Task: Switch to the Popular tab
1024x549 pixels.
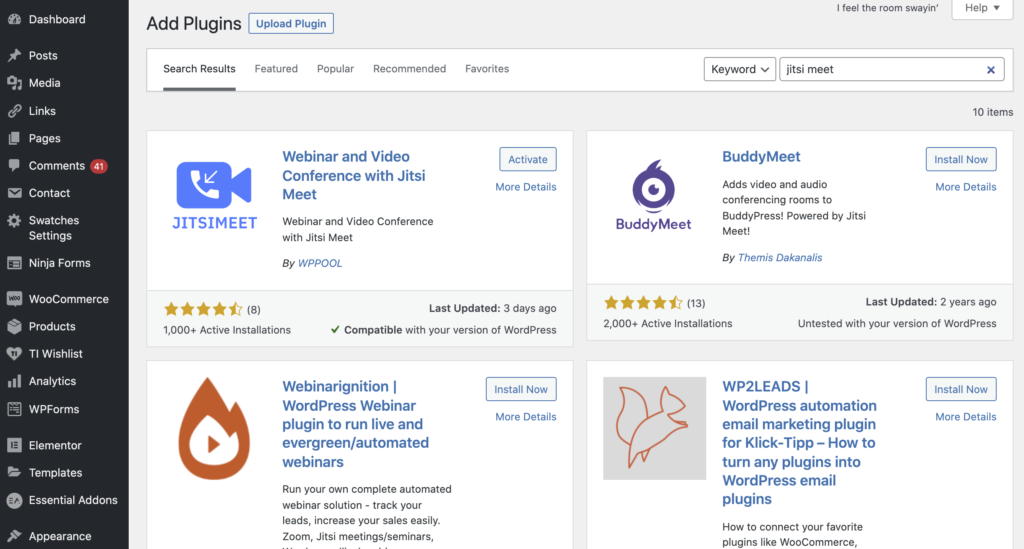Action: click(x=335, y=69)
